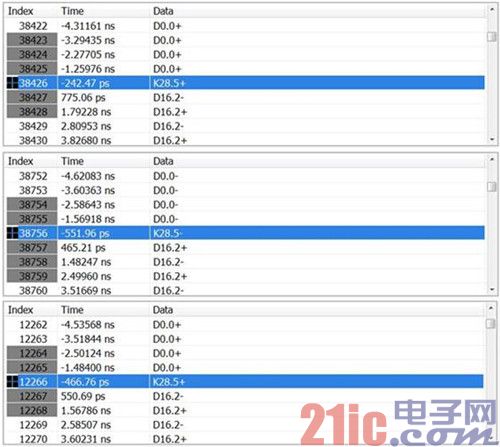The width and height of the screenshot is (500, 447).
Task: Select the row with index 38427
Action: (245, 97)
